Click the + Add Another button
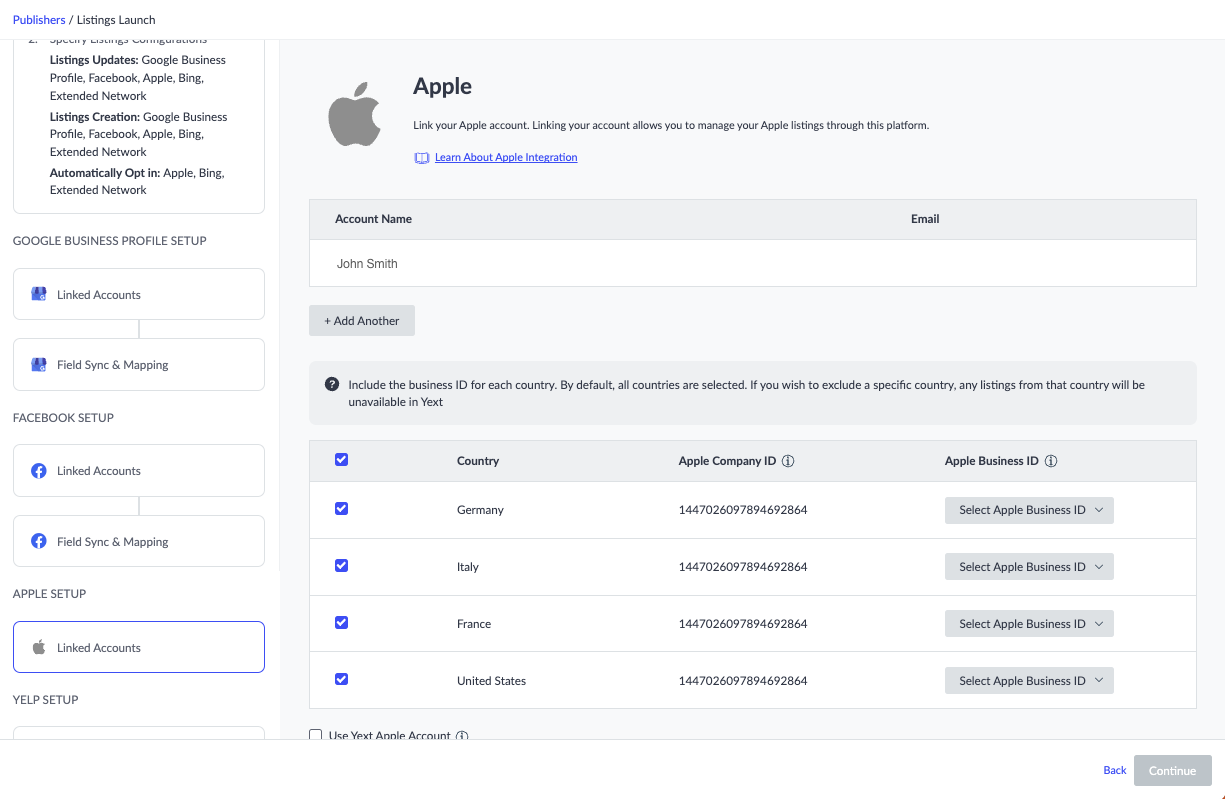 tap(362, 321)
